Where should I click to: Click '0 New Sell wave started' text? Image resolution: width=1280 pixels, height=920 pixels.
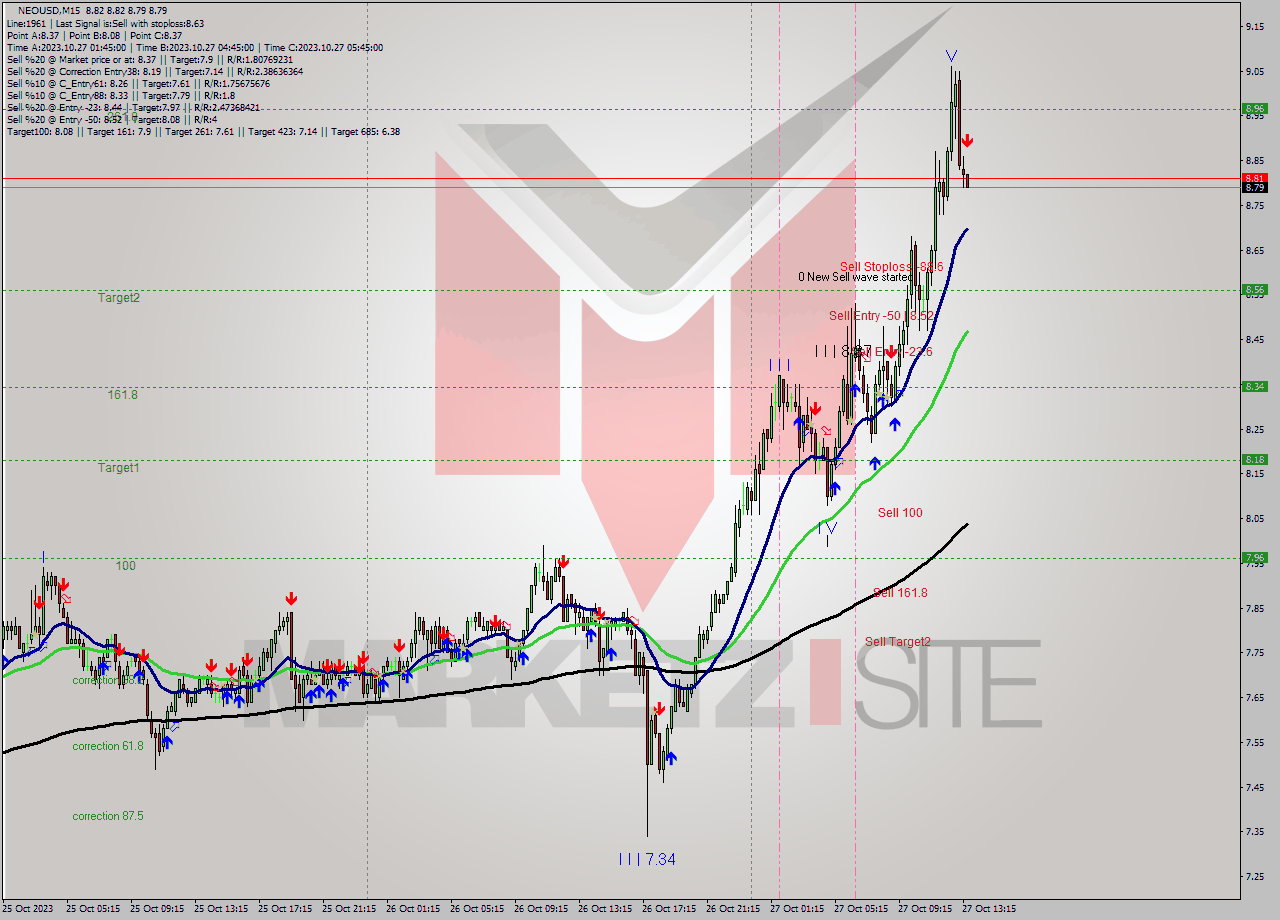[x=855, y=277]
